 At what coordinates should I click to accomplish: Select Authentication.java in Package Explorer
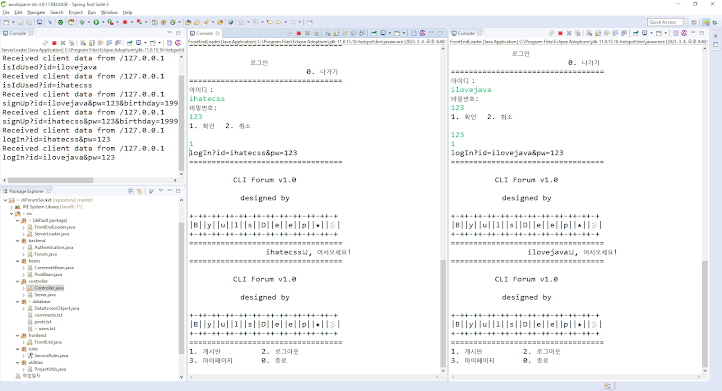[x=53, y=247]
